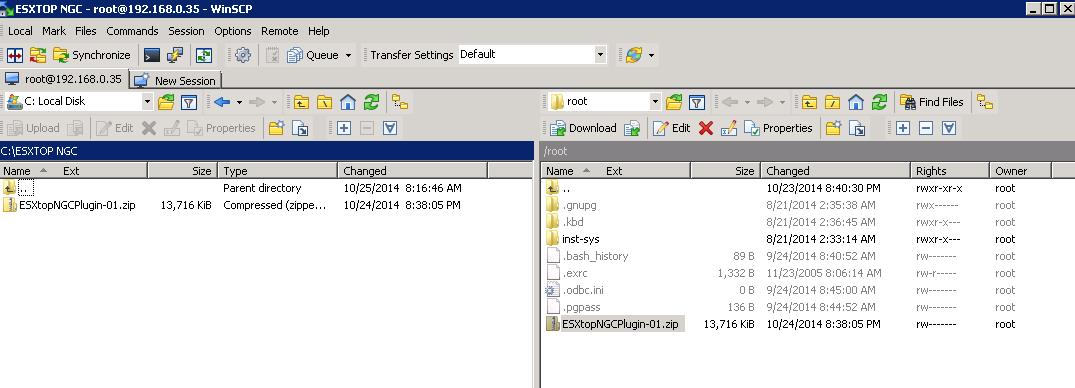Screen dimensions: 1075x388
Task: Open the Commands menu
Action: point(132,31)
